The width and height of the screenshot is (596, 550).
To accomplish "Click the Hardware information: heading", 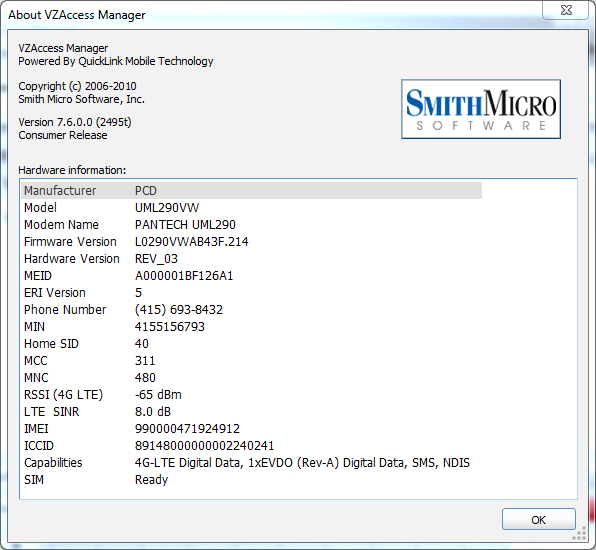I will pos(72,170).
